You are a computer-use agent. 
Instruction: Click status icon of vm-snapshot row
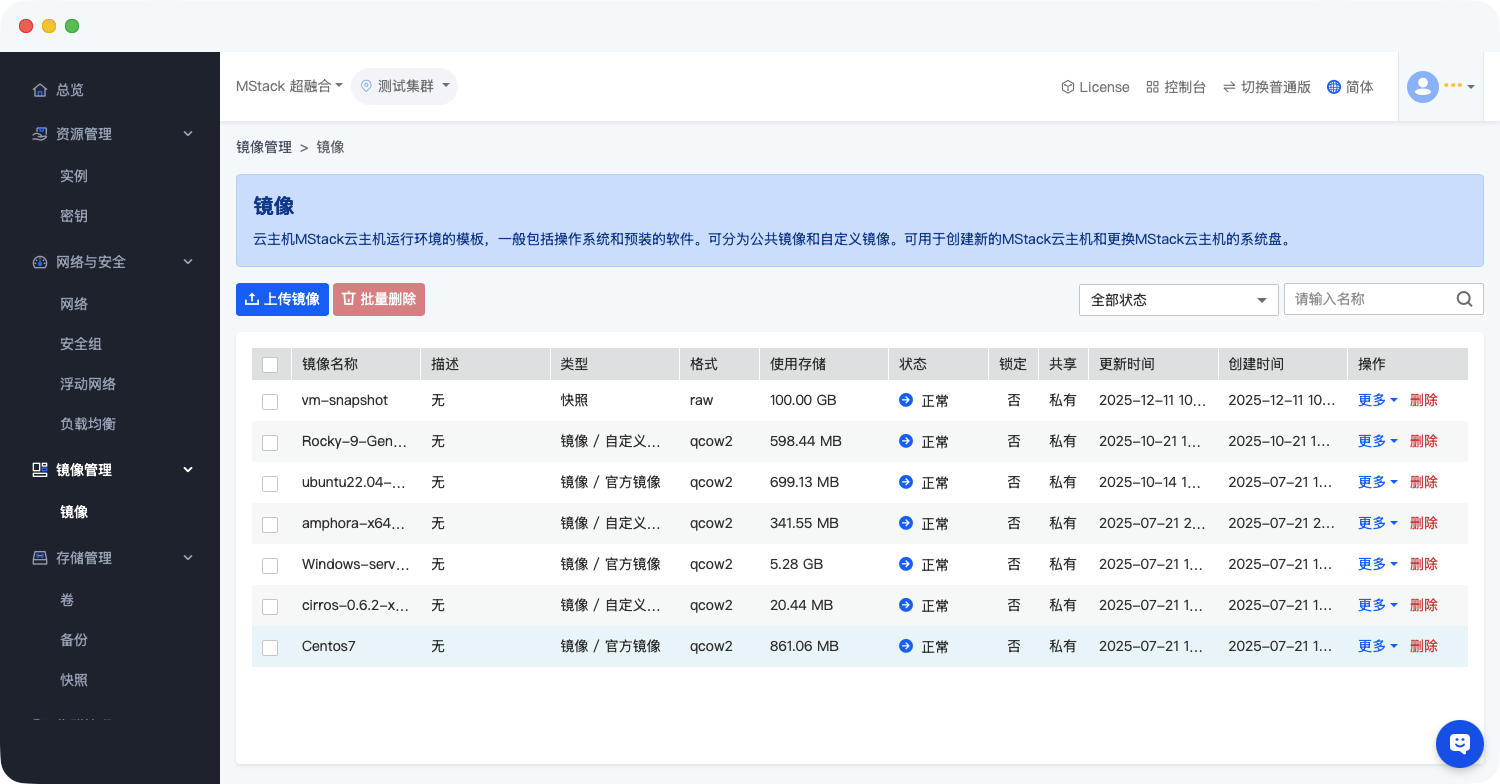(906, 400)
